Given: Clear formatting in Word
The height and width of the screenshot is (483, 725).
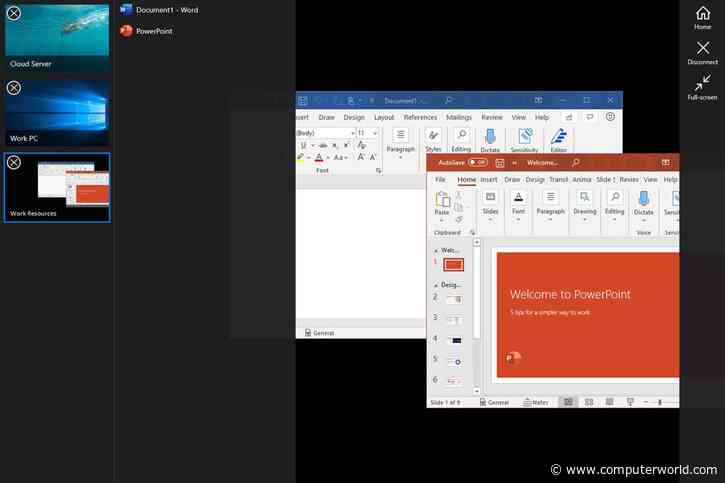Looking at the screenshot, I should pos(362,145).
